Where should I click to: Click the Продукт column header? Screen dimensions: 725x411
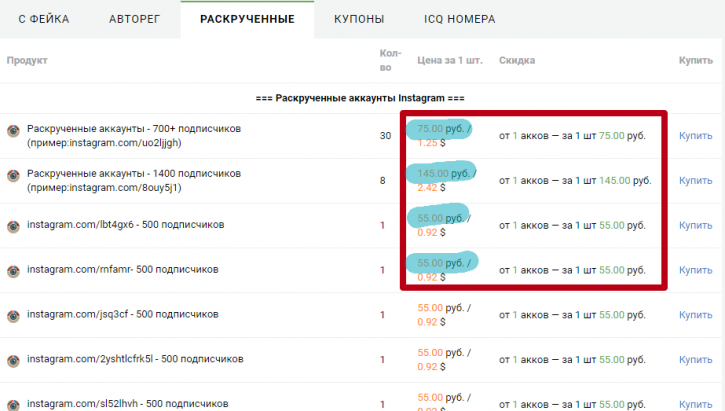[x=27, y=61]
